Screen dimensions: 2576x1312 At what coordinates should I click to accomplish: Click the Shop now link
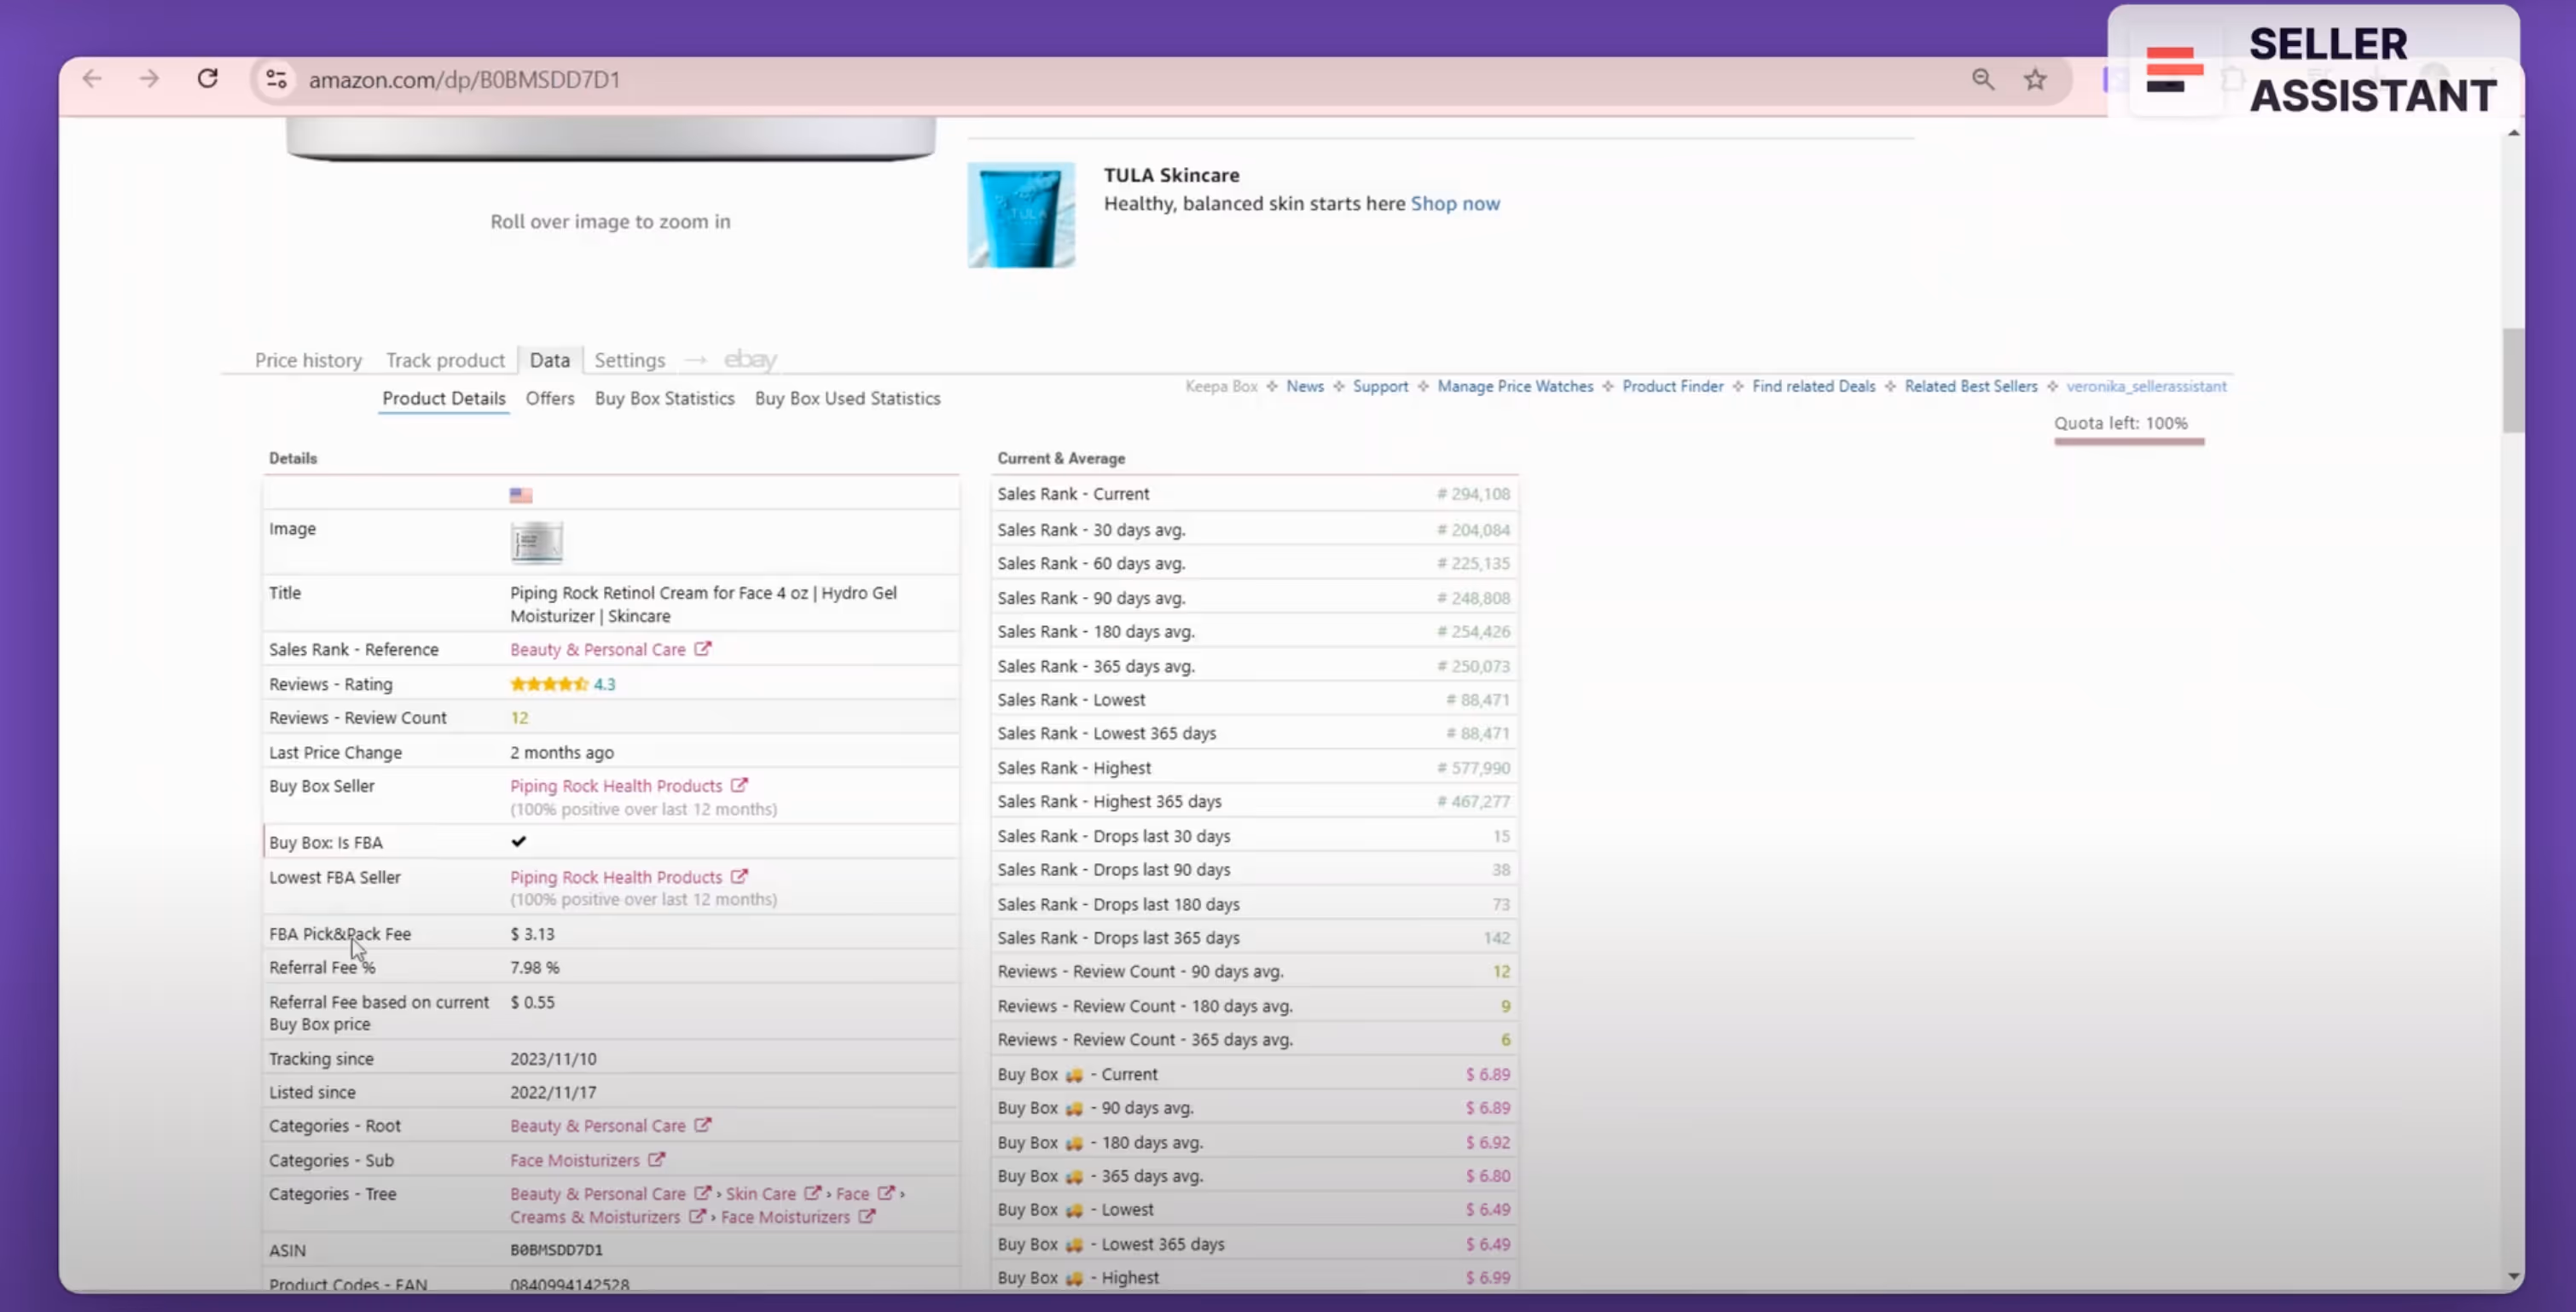pyautogui.click(x=1455, y=203)
